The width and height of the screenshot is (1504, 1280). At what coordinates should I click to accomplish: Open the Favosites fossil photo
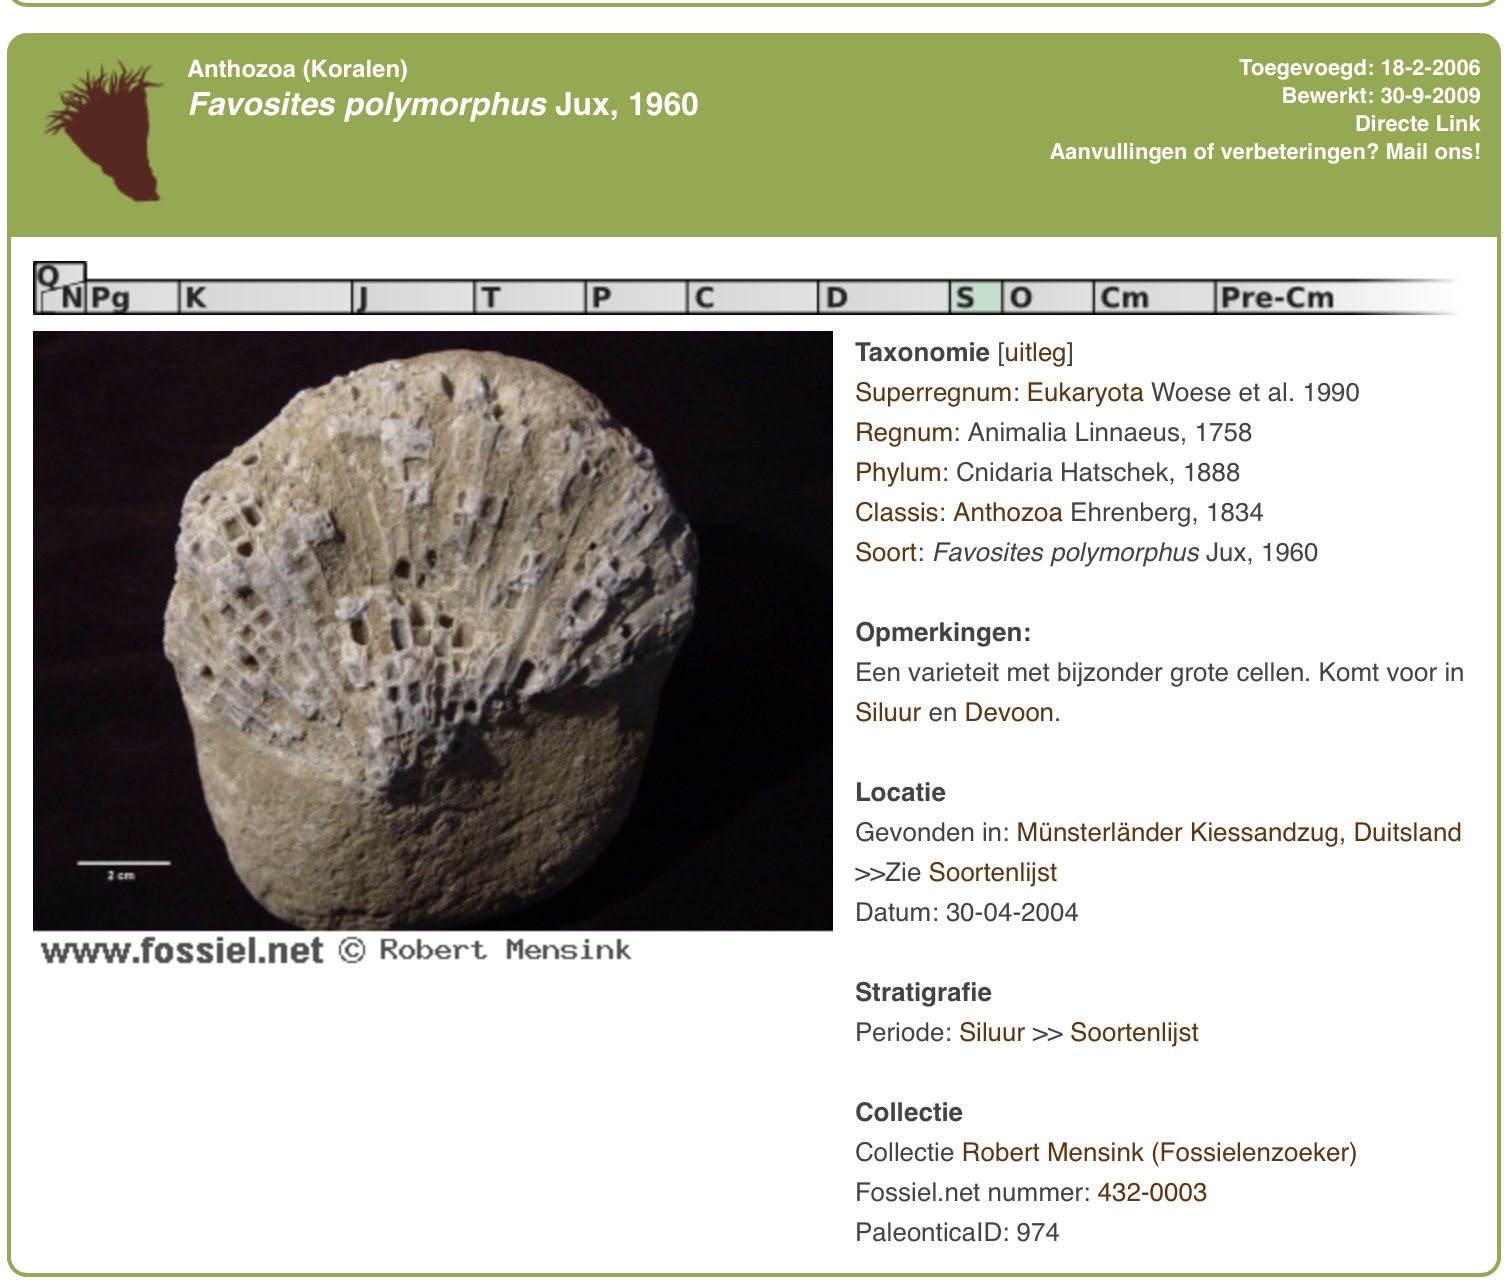click(432, 630)
